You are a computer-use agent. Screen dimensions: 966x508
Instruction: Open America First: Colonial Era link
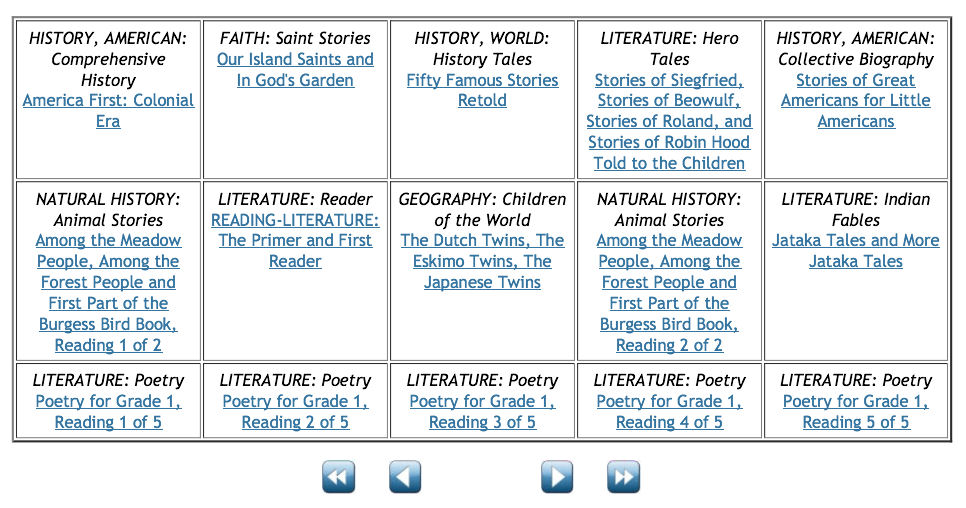pos(108,111)
